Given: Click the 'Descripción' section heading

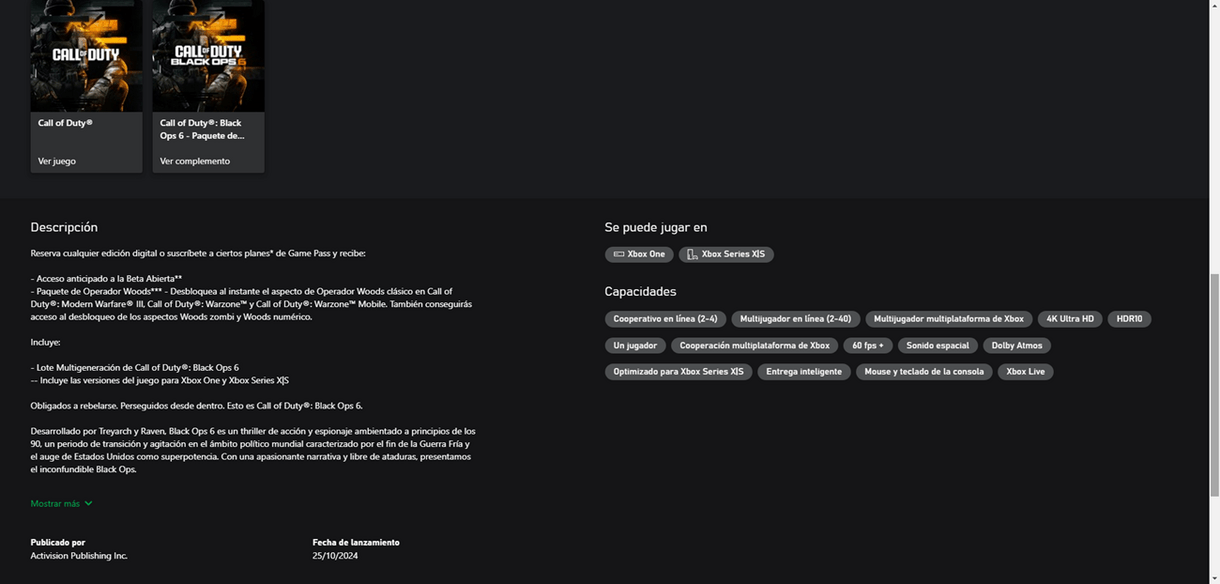Looking at the screenshot, I should click(x=64, y=227).
